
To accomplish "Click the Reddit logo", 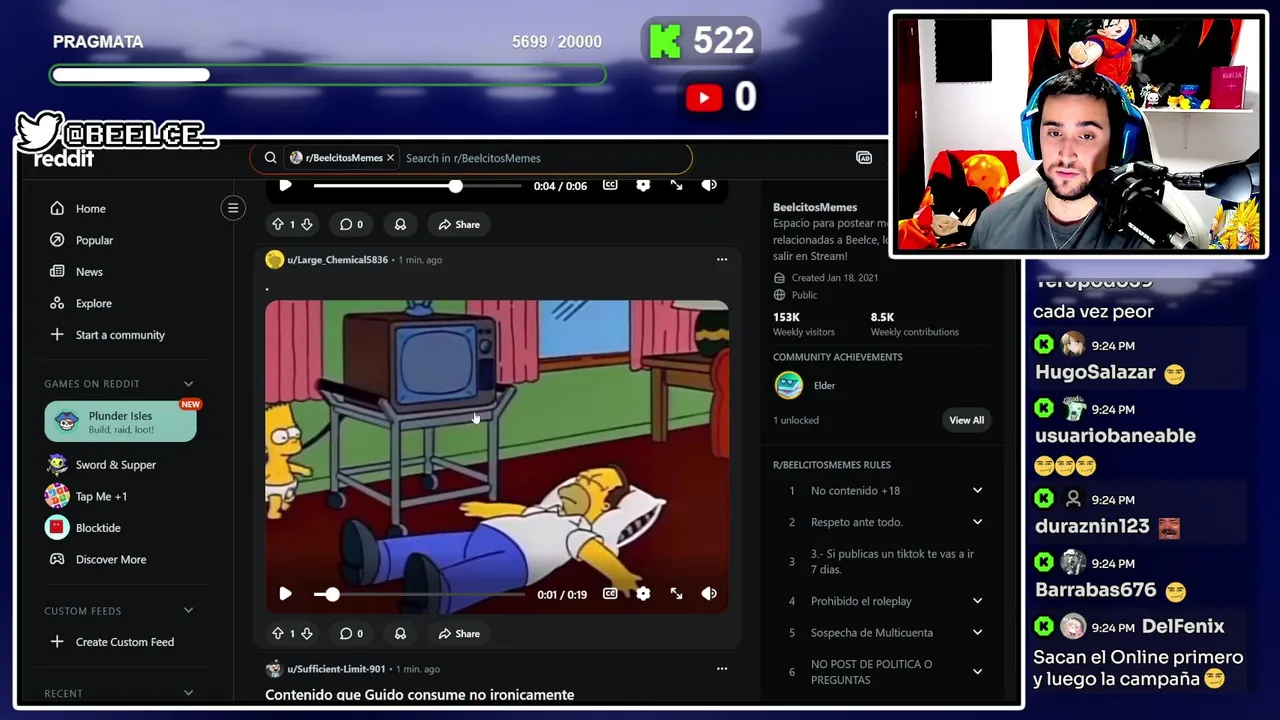I will coord(64,158).
